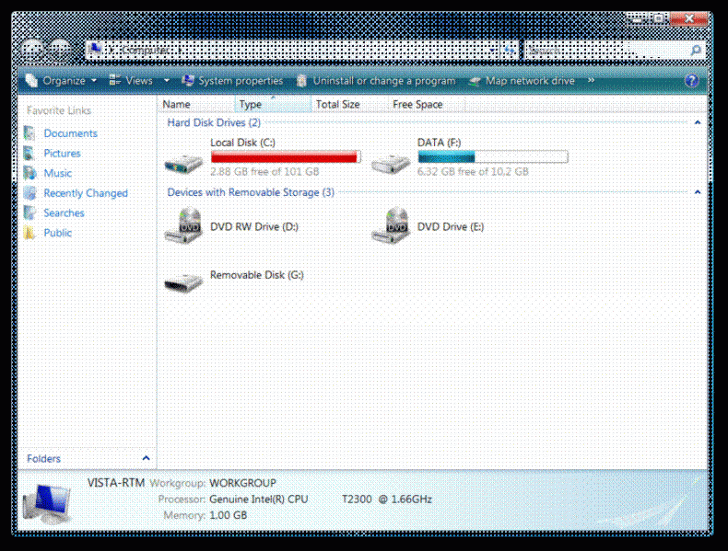Sort by Type column header
This screenshot has width=728, height=551.
[x=273, y=104]
